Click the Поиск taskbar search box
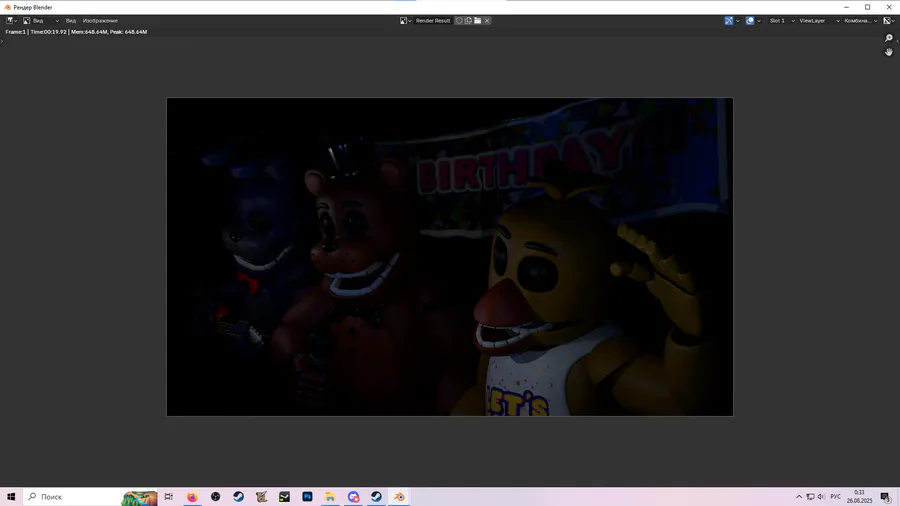The image size is (900, 506). 90,497
